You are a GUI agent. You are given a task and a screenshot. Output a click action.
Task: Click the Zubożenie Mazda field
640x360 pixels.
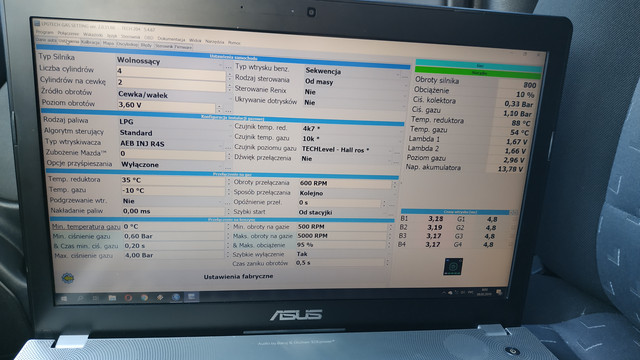[x=172, y=154]
